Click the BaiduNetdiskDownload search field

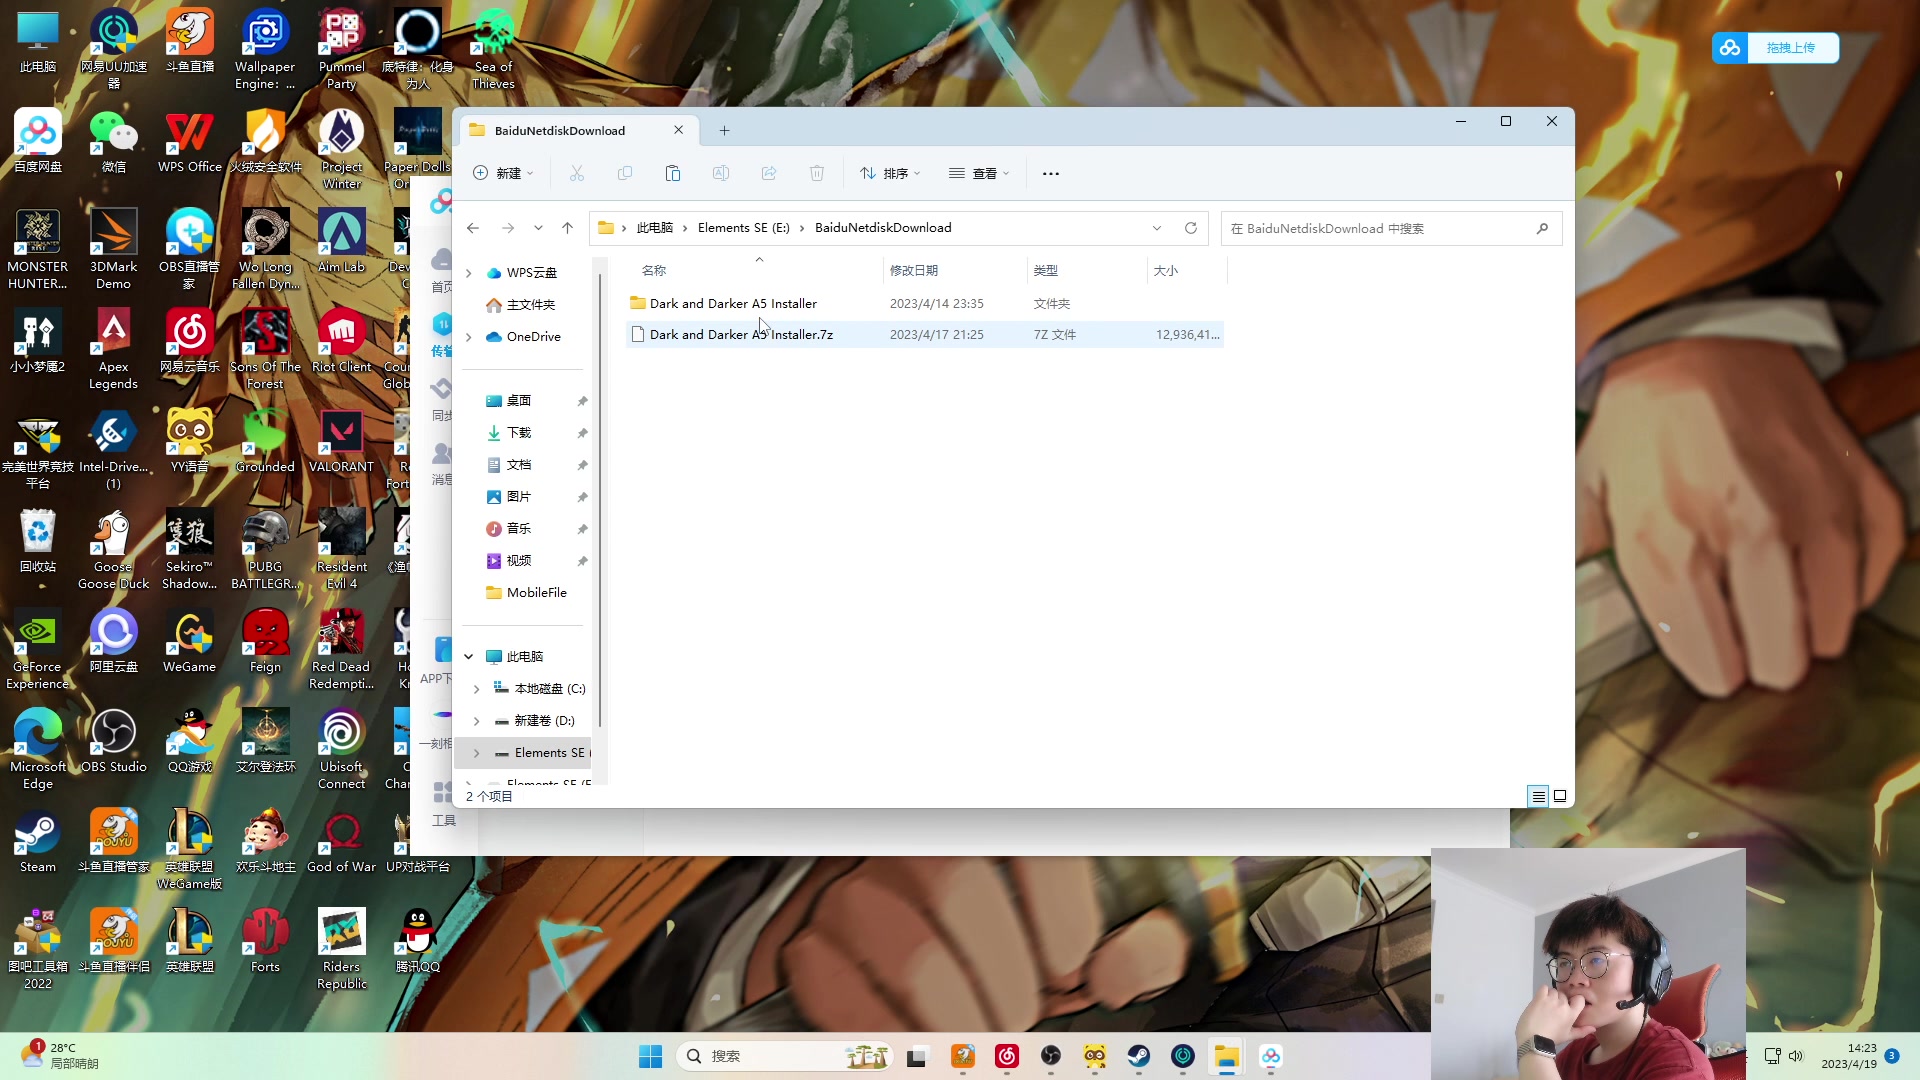[1380, 228]
